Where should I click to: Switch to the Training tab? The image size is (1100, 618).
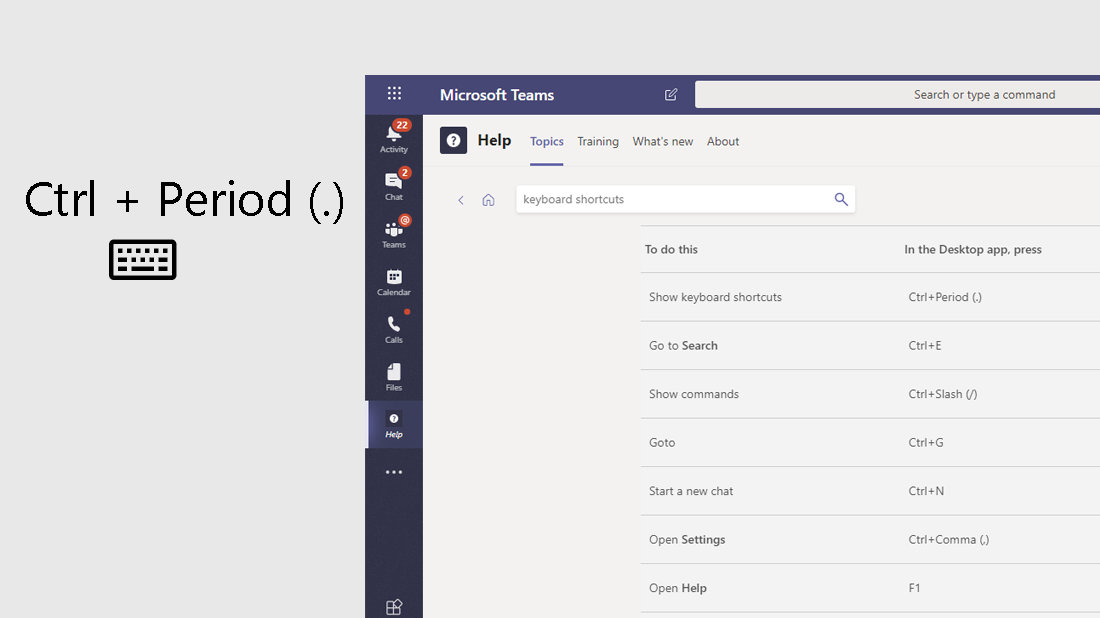pyautogui.click(x=598, y=142)
